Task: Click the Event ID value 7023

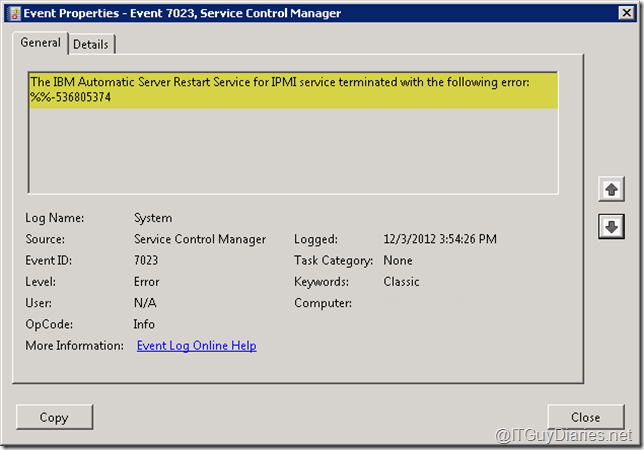Action: pos(146,260)
